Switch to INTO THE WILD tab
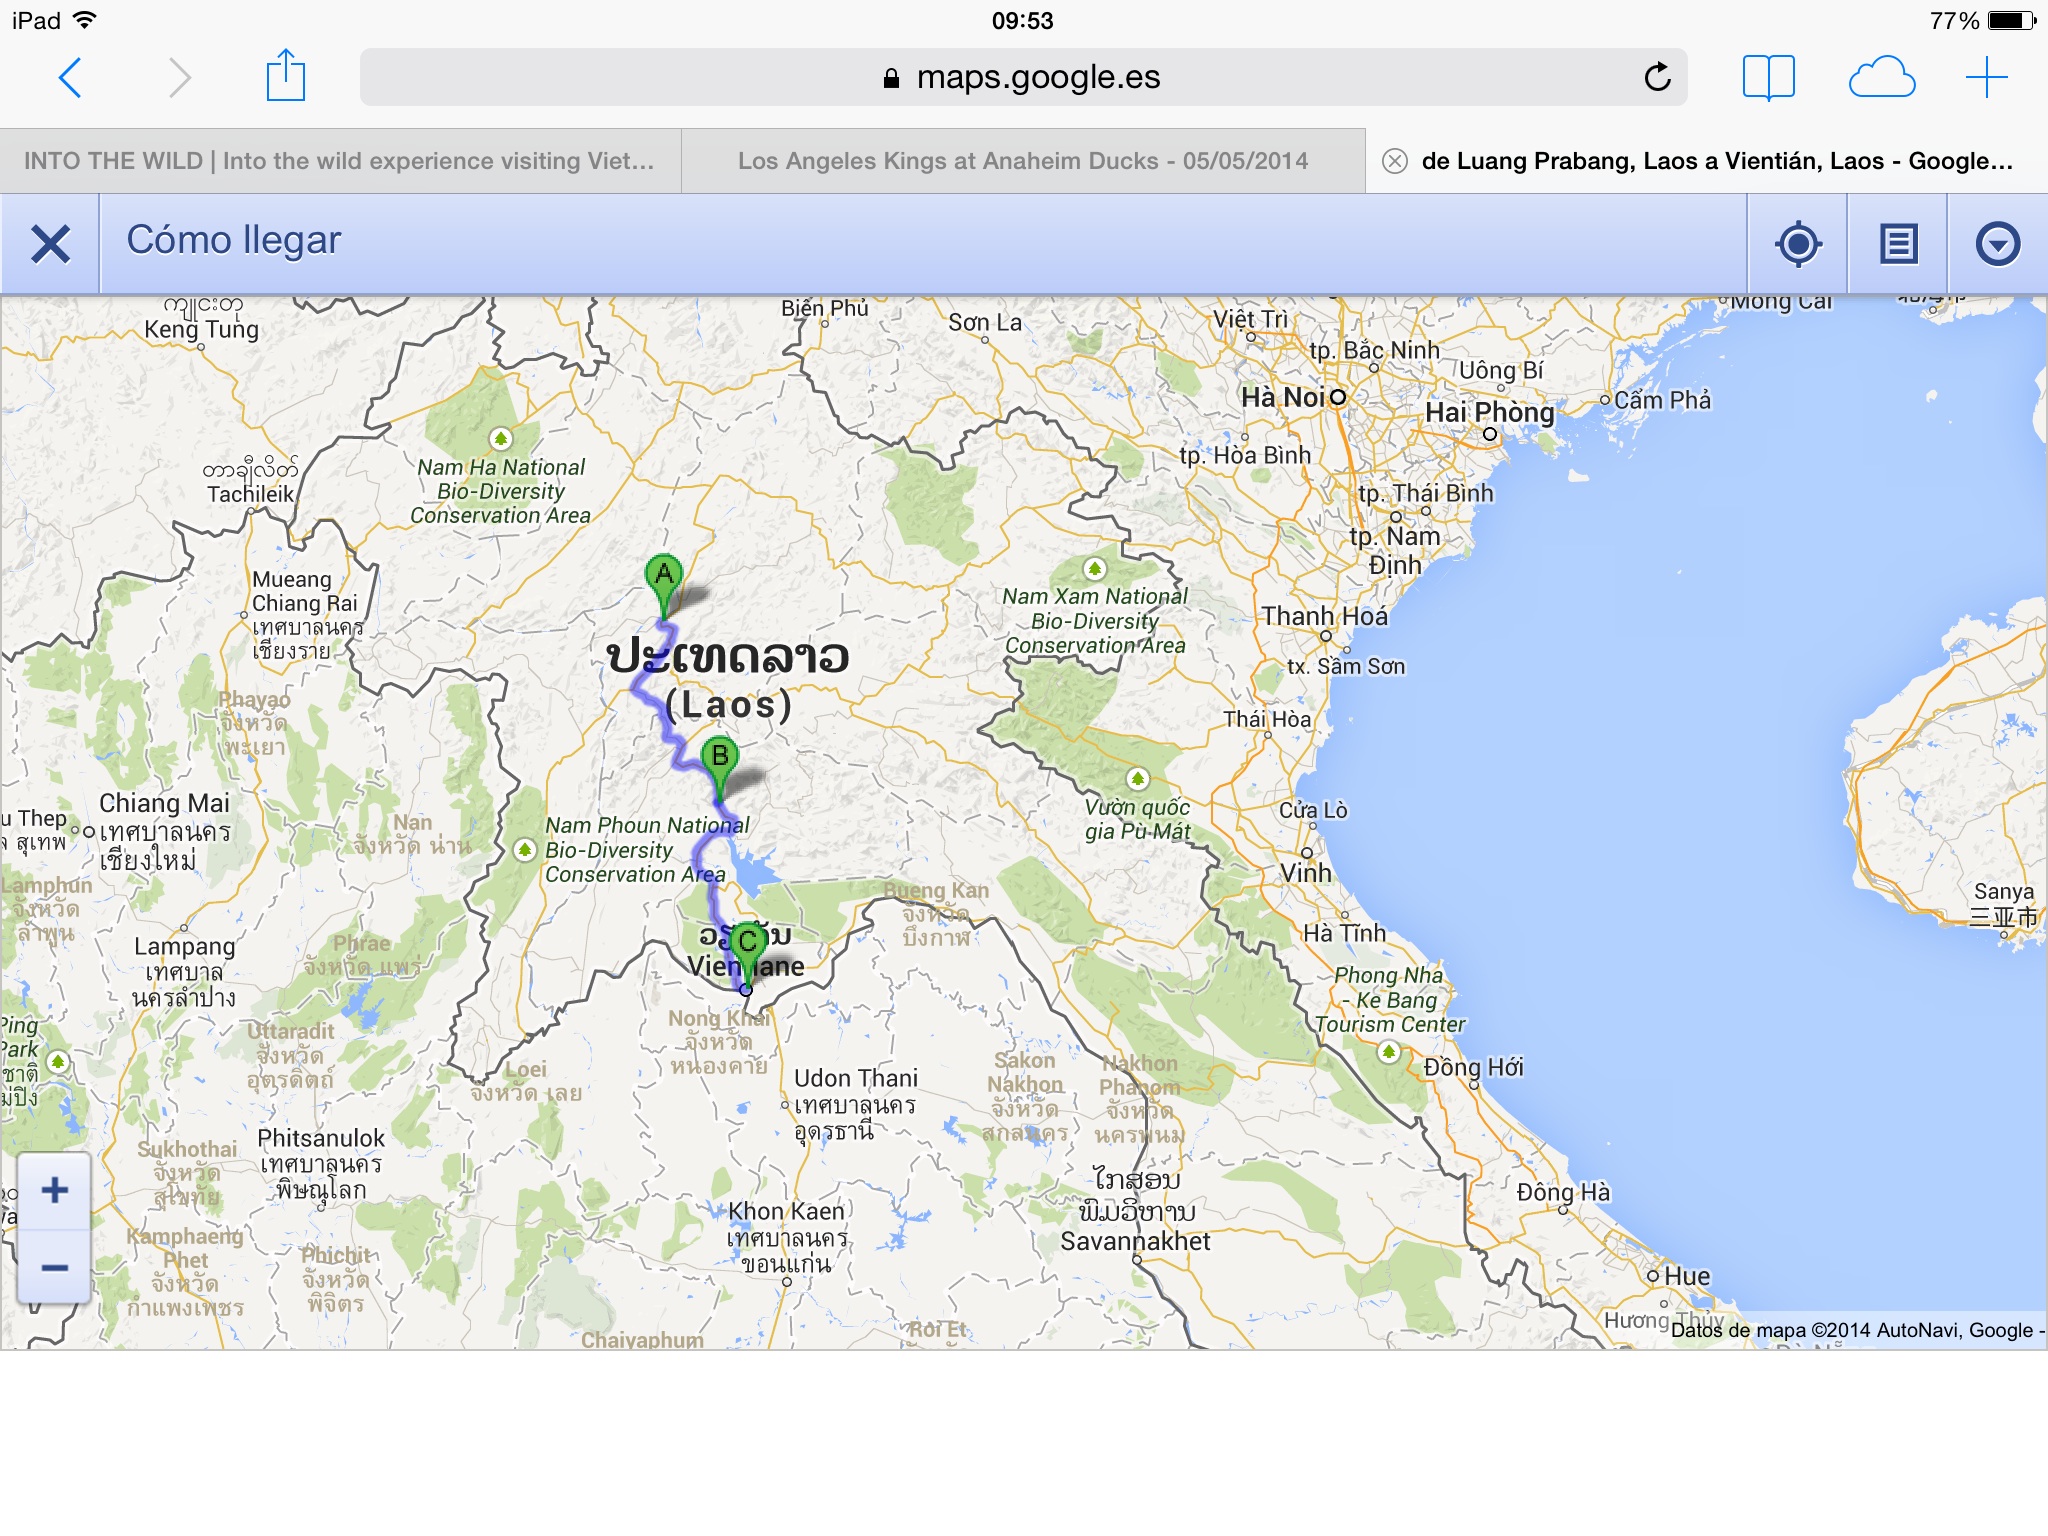 (340, 161)
